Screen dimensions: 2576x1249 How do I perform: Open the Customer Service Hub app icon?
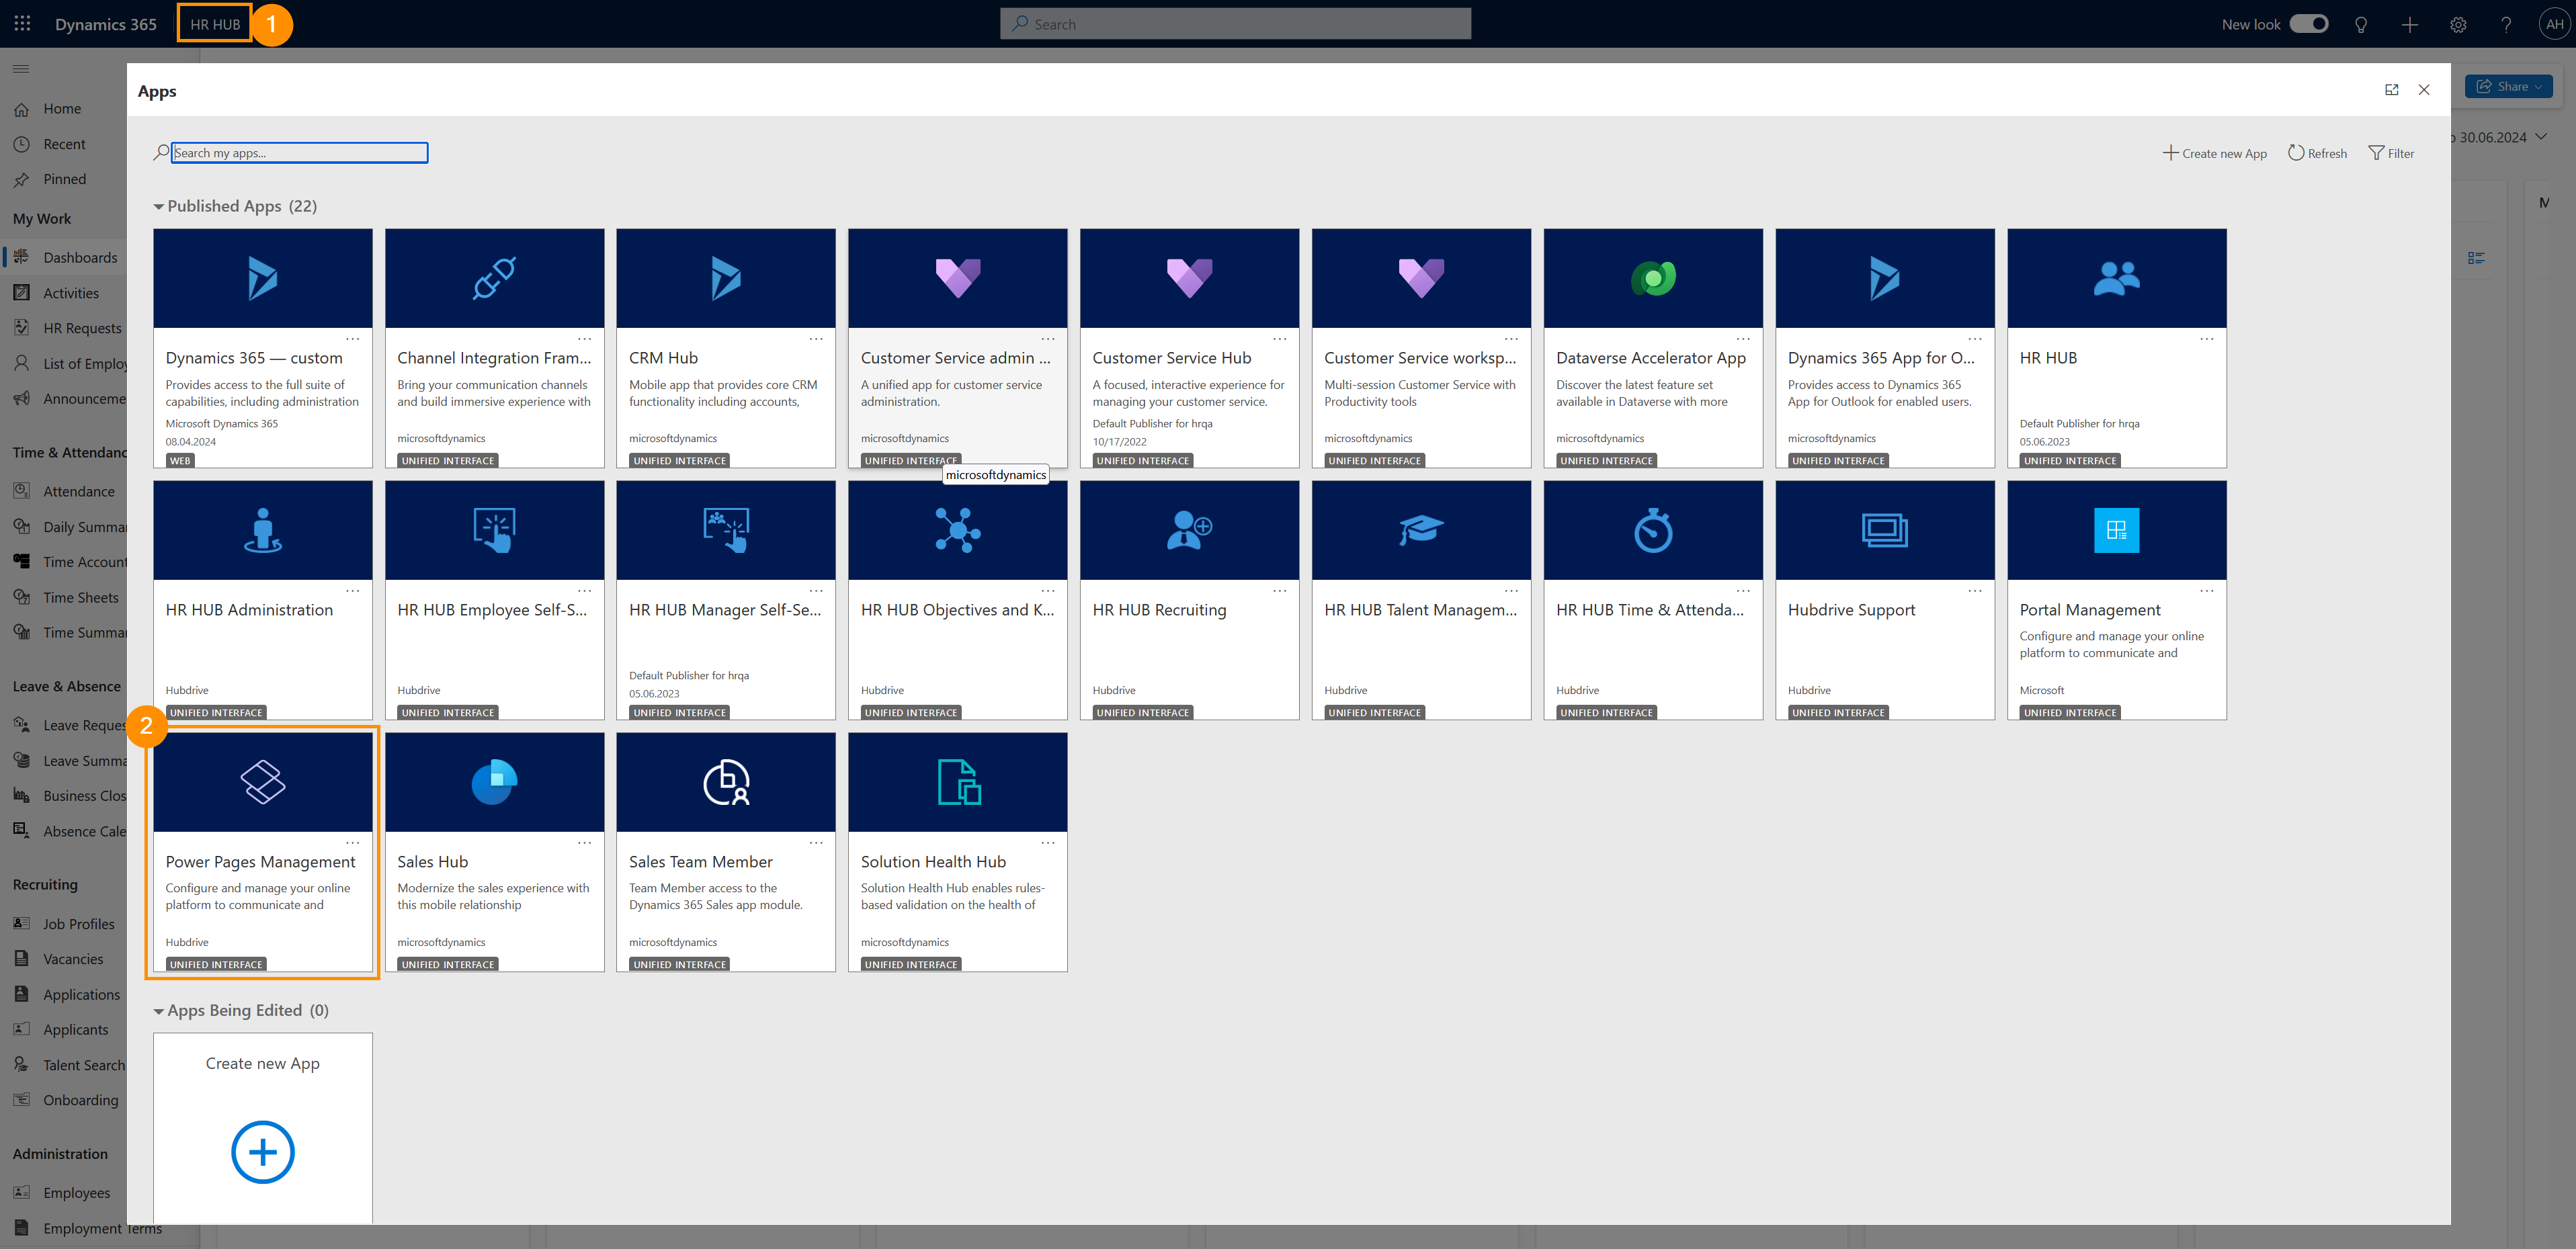tap(1190, 278)
